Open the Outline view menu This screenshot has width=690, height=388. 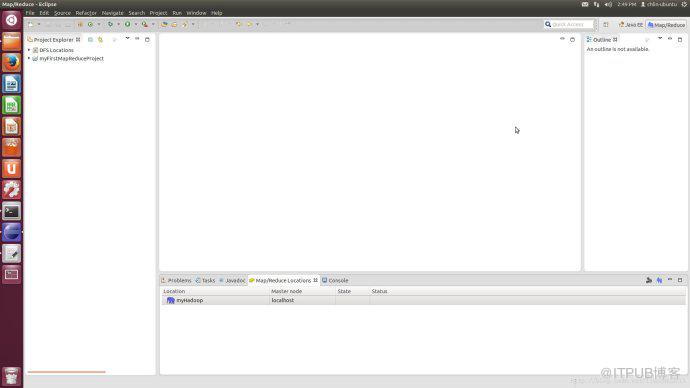coord(660,39)
